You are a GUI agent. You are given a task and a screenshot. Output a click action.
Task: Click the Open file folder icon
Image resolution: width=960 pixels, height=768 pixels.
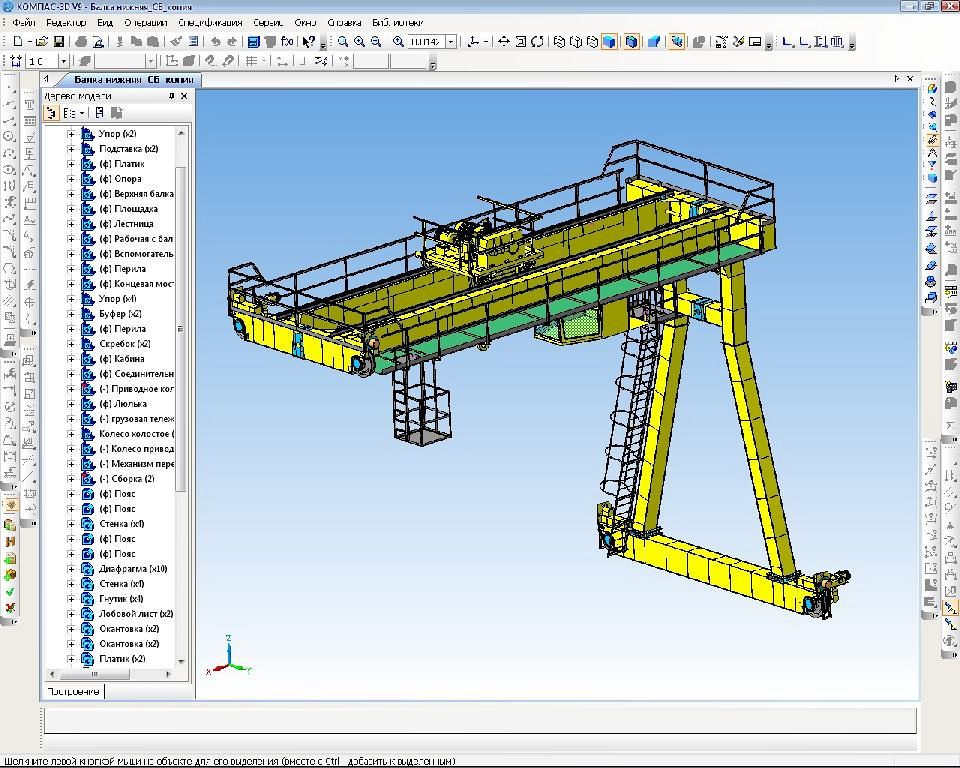(x=42, y=42)
